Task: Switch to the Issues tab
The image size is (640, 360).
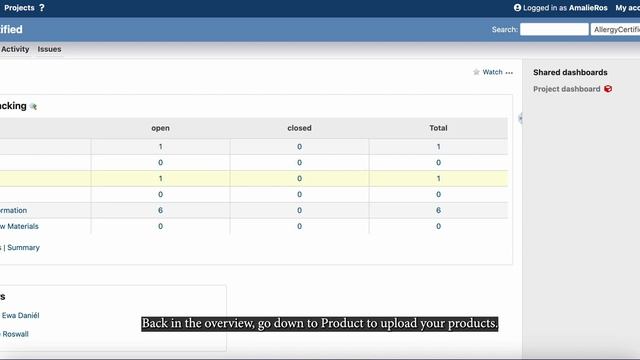Action: pyautogui.click(x=49, y=49)
